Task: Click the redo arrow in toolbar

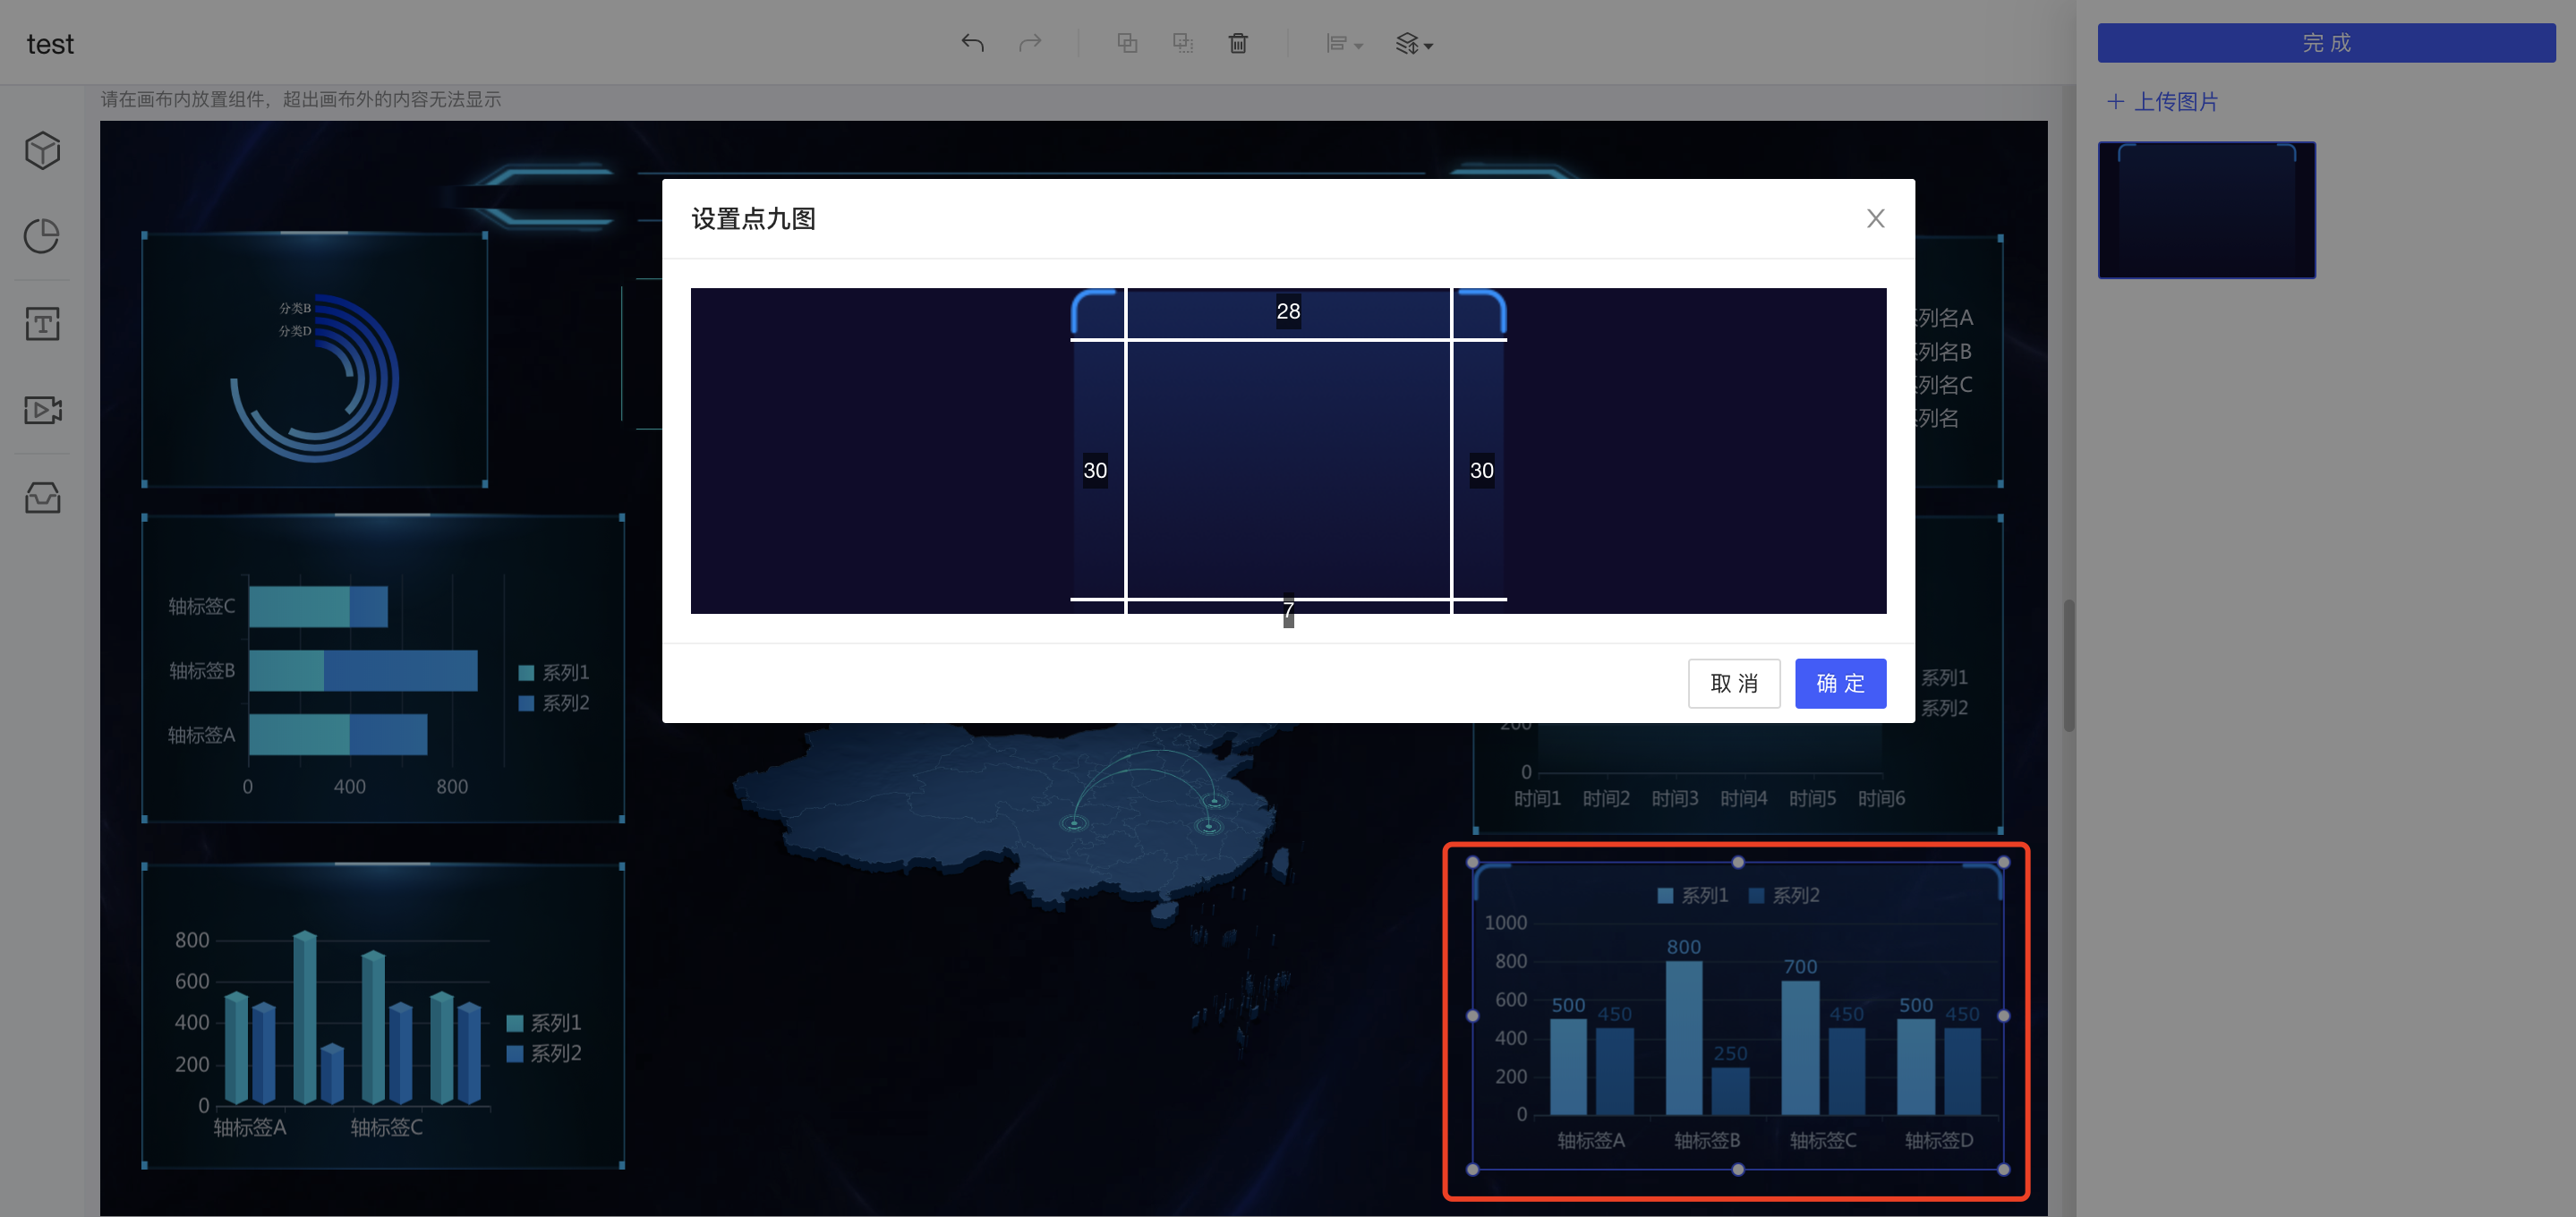Action: [x=1030, y=43]
